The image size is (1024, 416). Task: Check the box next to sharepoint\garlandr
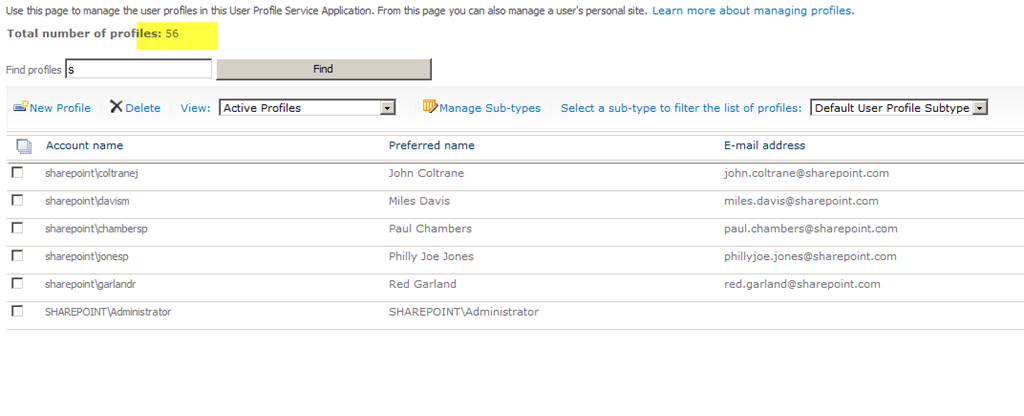tap(18, 283)
